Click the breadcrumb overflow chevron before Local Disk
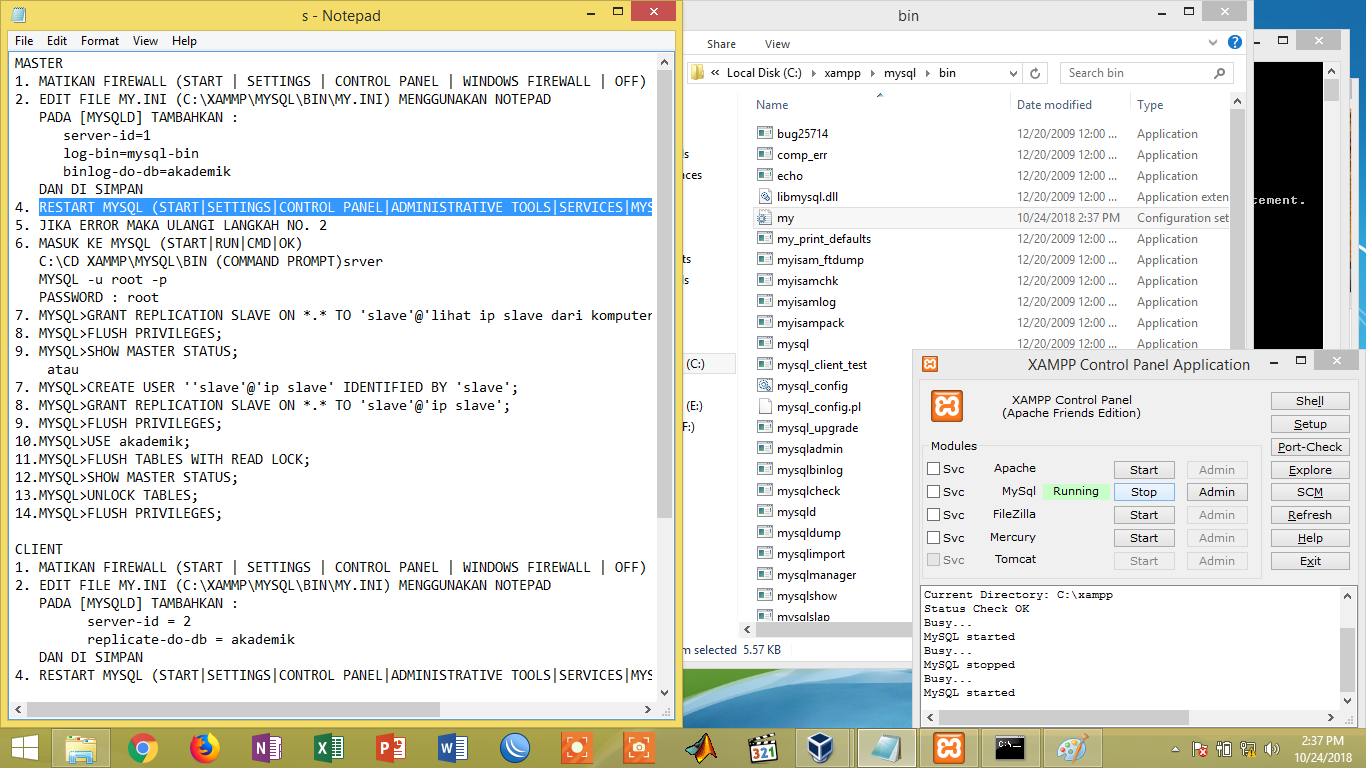 click(x=715, y=73)
